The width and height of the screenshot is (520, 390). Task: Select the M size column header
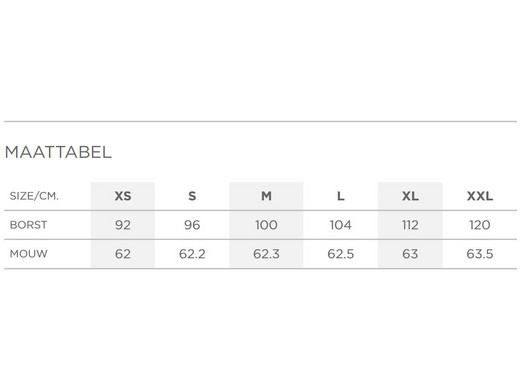(x=266, y=196)
